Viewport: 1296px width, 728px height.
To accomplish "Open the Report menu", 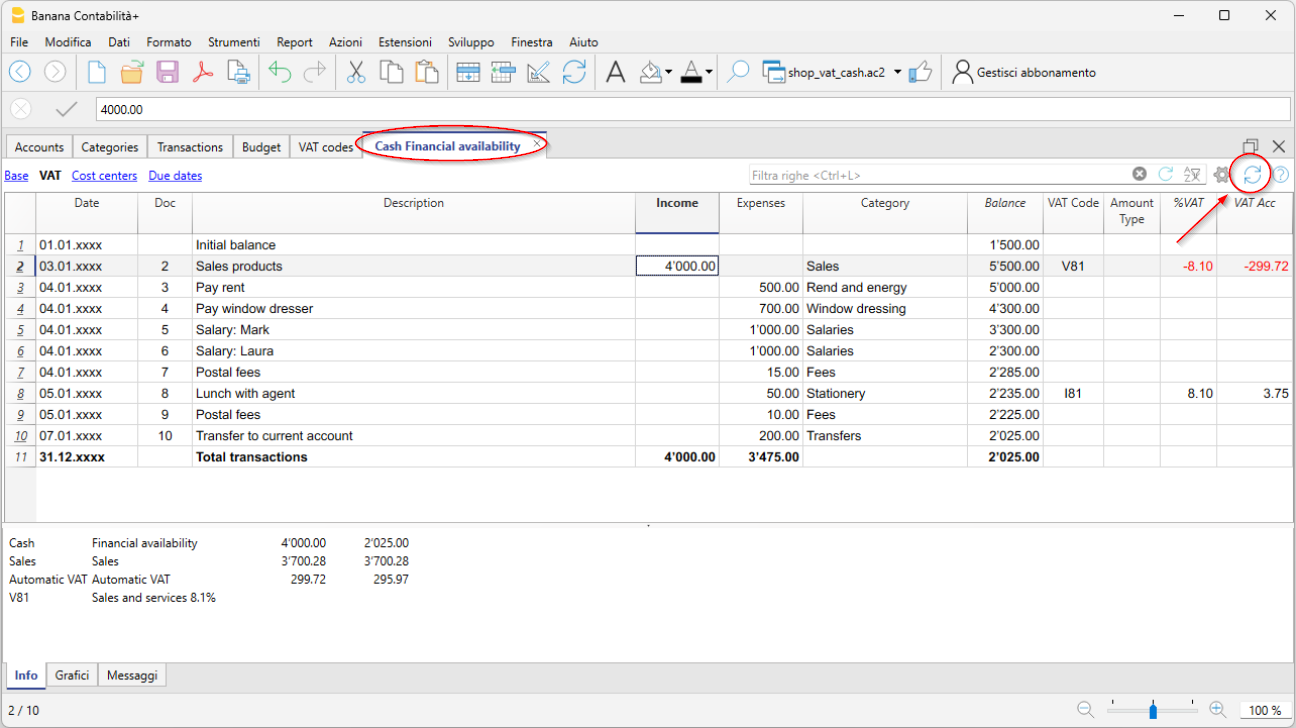I will [294, 42].
